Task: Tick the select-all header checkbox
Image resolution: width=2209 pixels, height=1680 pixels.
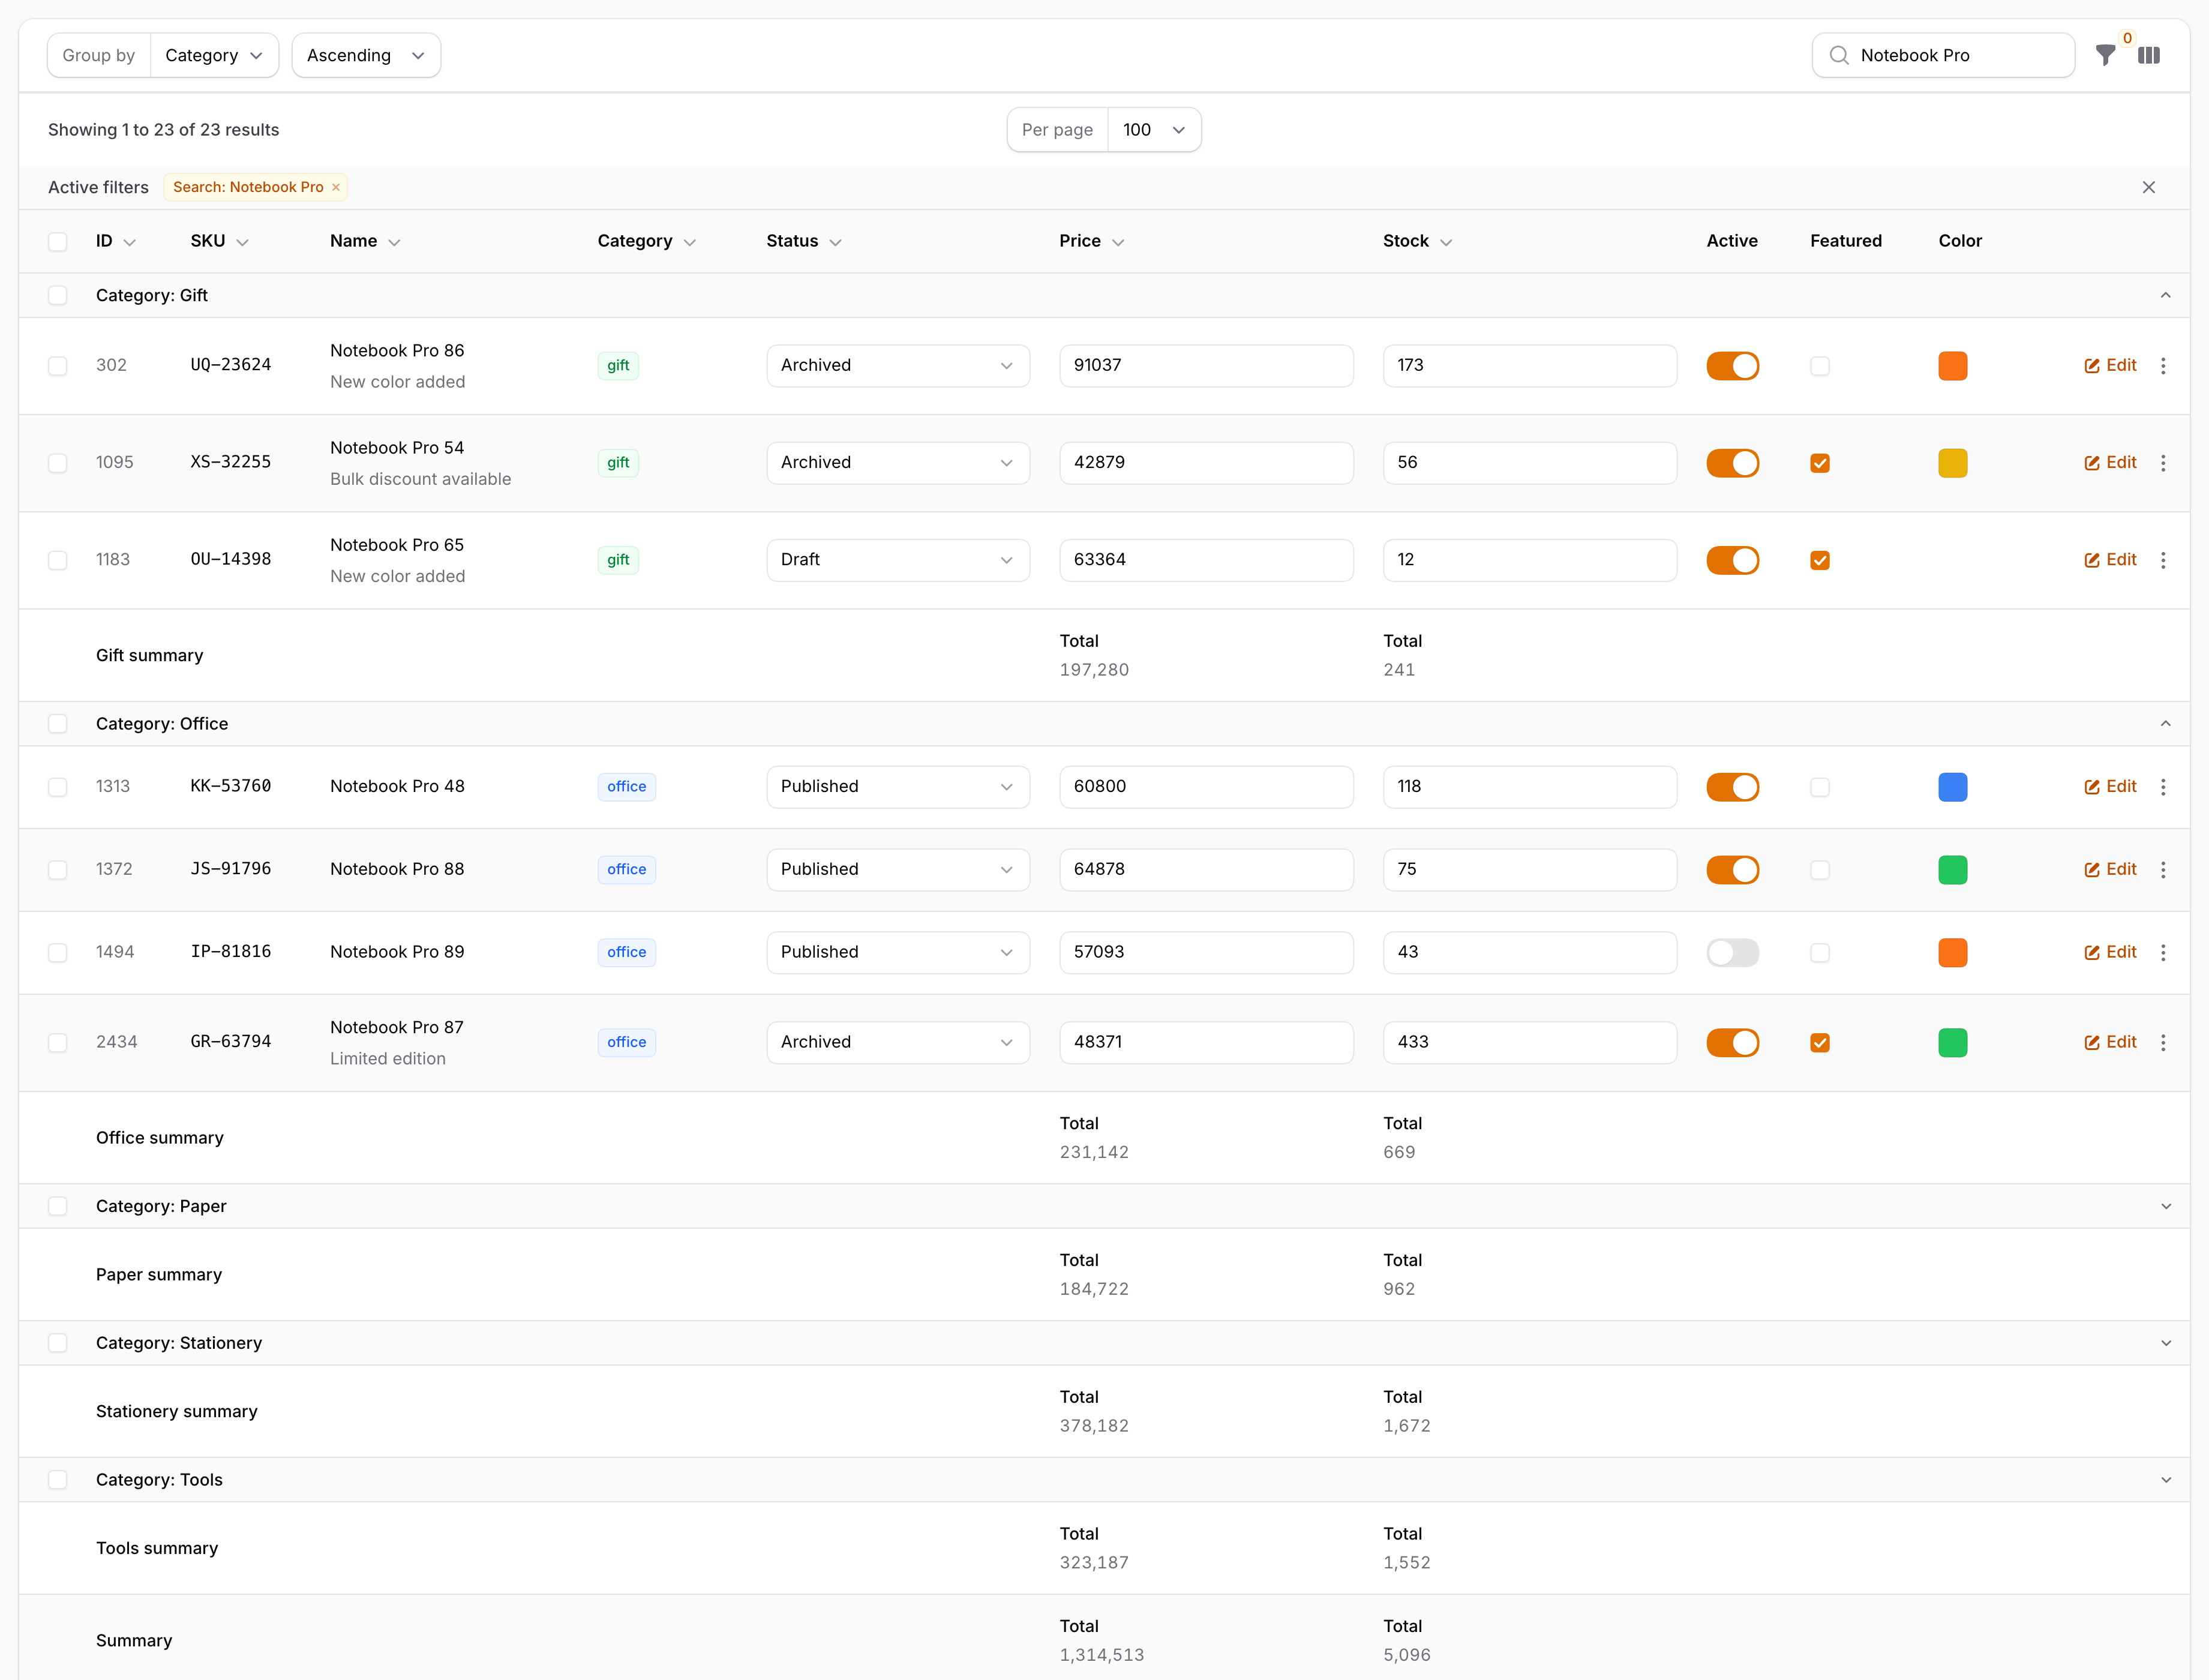Action: pyautogui.click(x=58, y=241)
